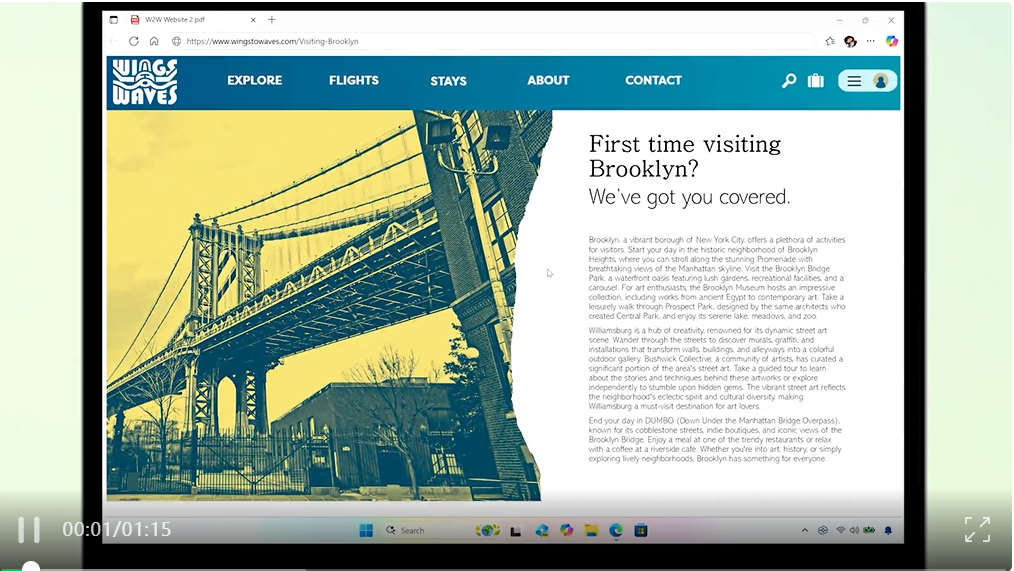Screen dimensions: 1014x571
Task: Click the paragraph starting 'Williamsburg is a hub'
Action: click(717, 368)
